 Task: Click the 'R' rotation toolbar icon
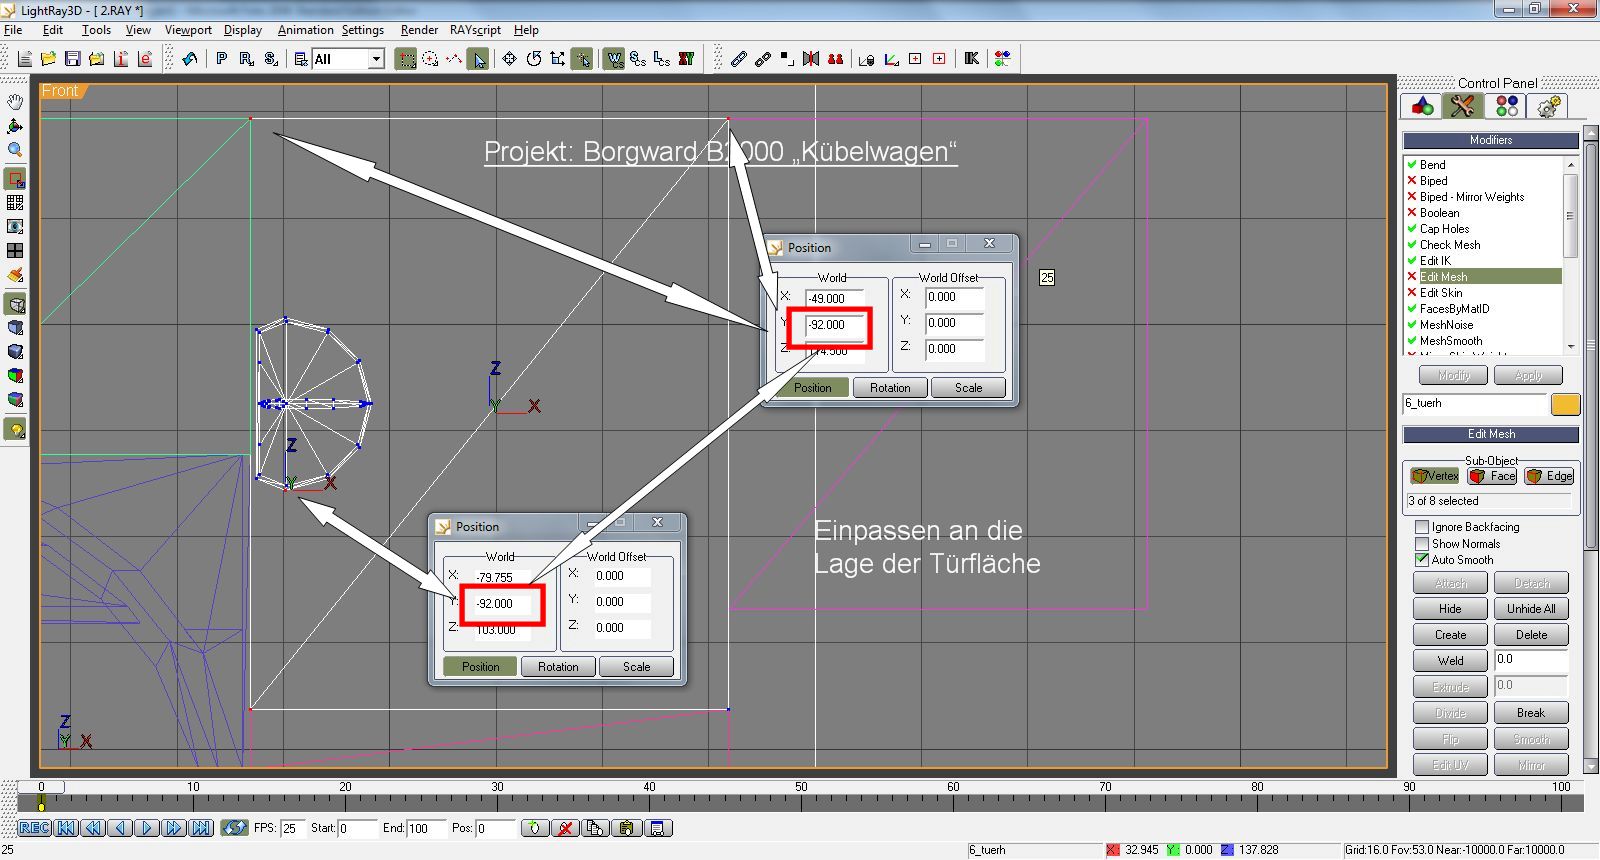pyautogui.click(x=246, y=59)
